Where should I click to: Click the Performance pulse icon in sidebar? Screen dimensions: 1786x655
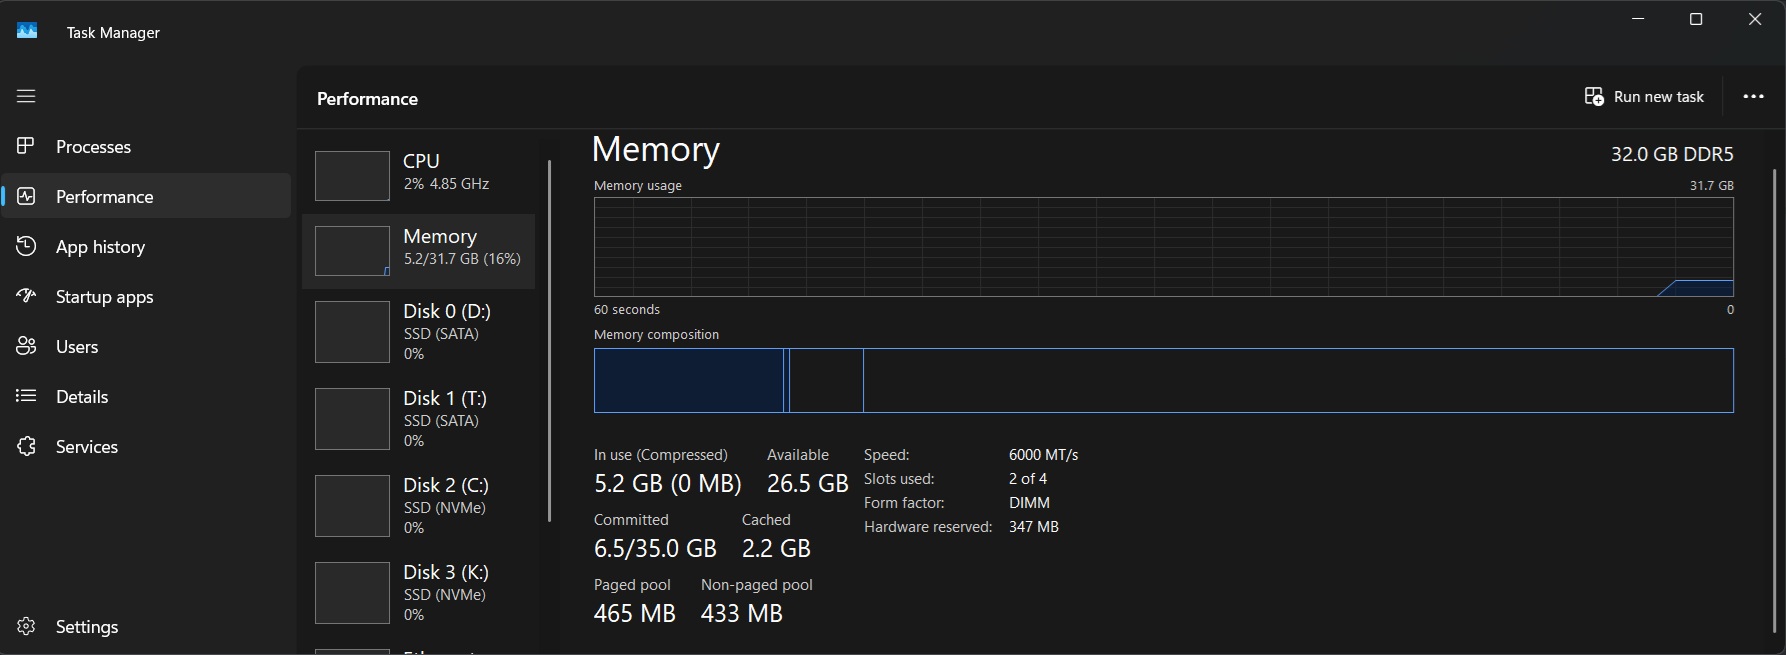[x=26, y=196]
